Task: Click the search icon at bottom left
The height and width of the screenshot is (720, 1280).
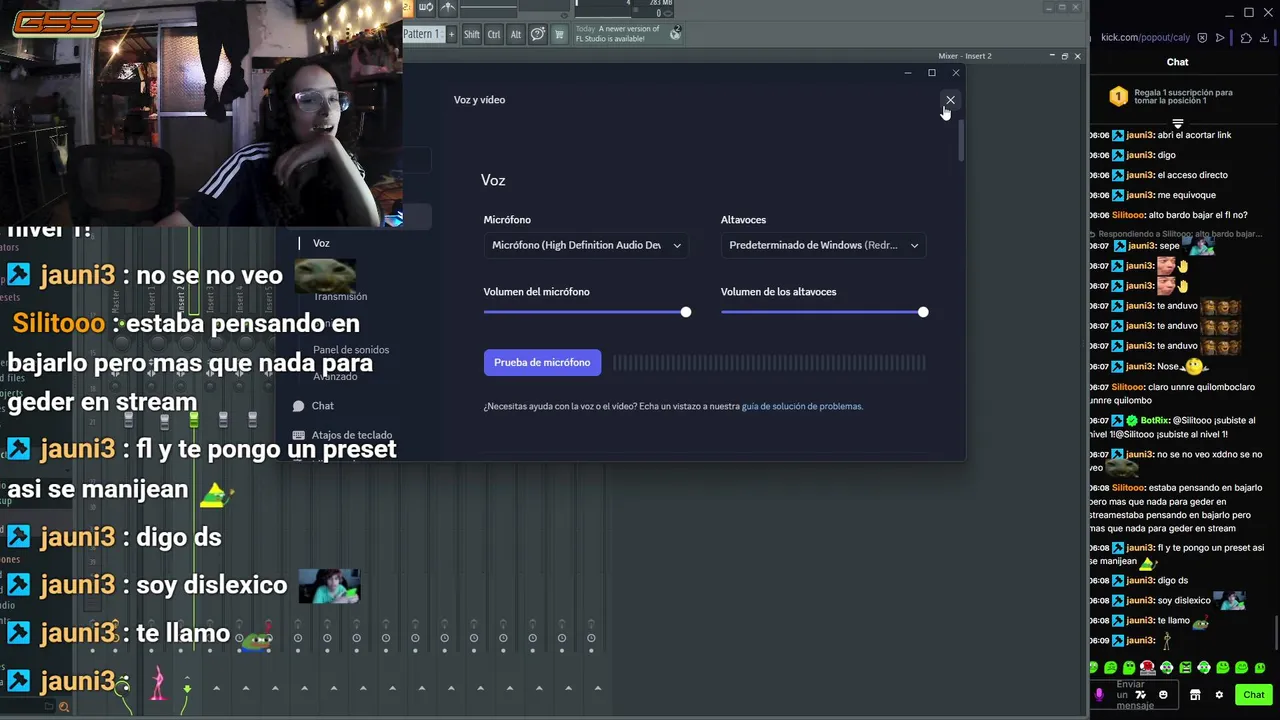Action: [x=63, y=707]
